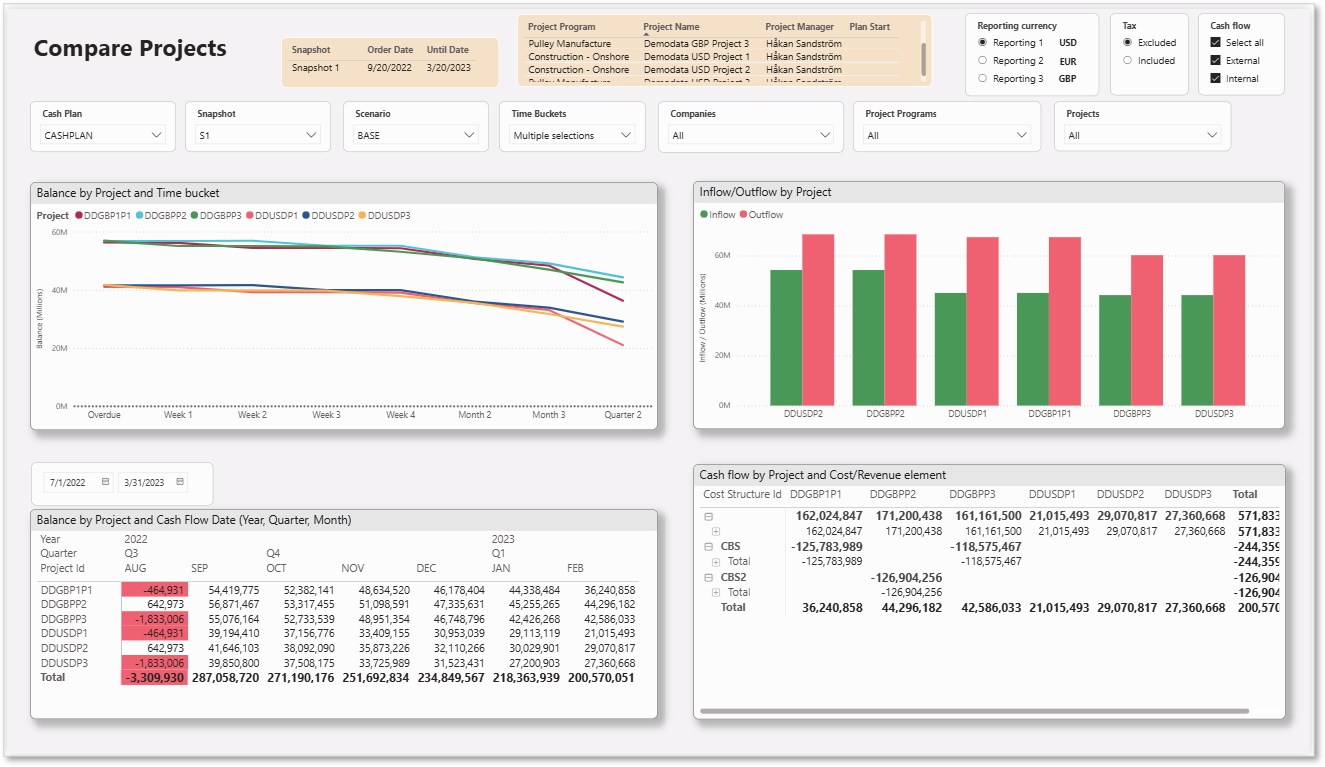
Task: Open the Snapshot S1 dropdown
Action: (257, 135)
